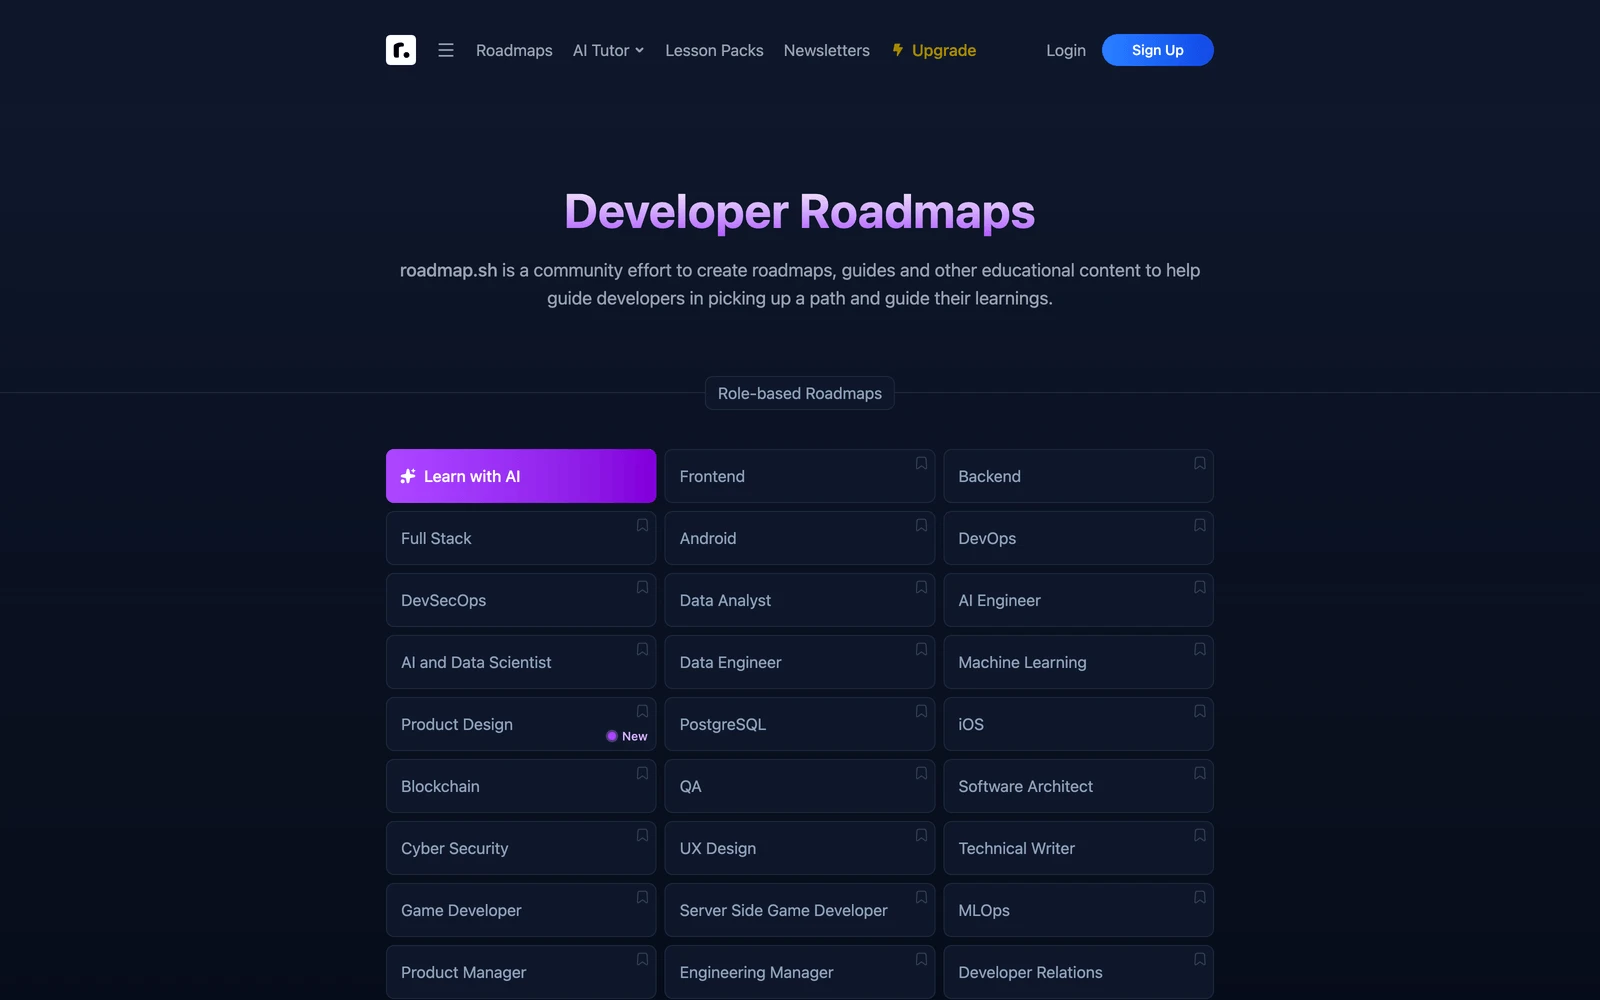The height and width of the screenshot is (1000, 1600).
Task: Bookmark the DevOps roadmap
Action: pyautogui.click(x=1199, y=525)
